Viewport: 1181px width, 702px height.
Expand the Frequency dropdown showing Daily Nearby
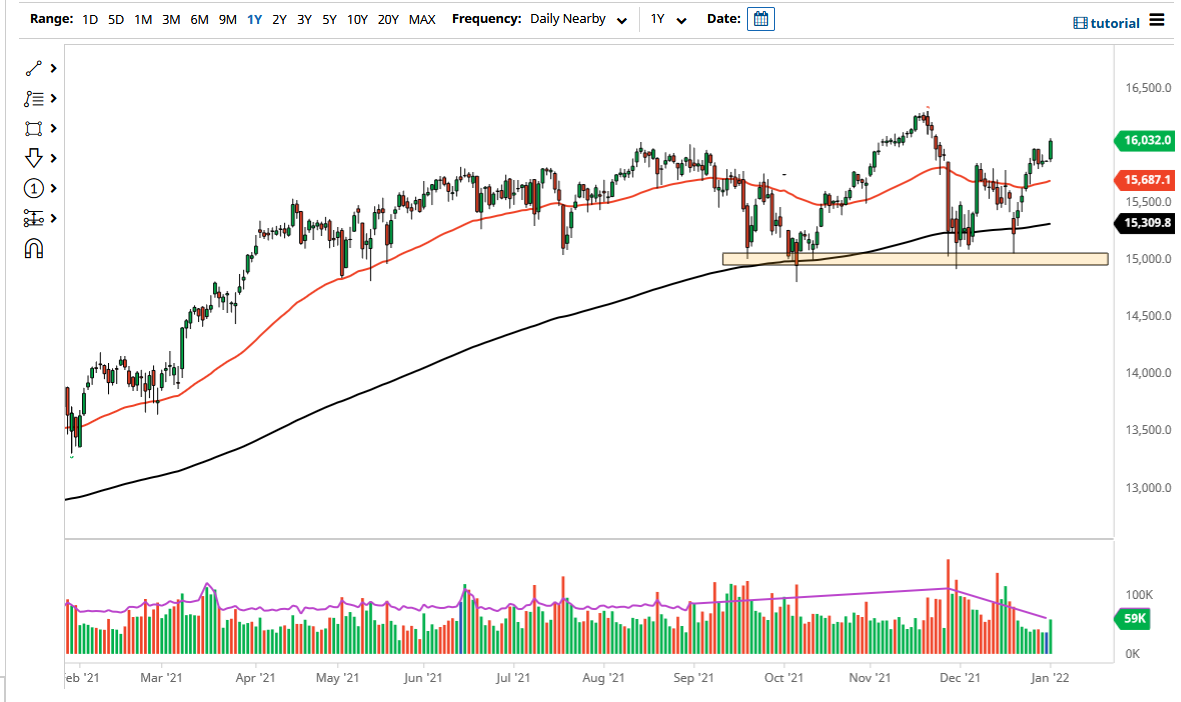(x=580, y=18)
